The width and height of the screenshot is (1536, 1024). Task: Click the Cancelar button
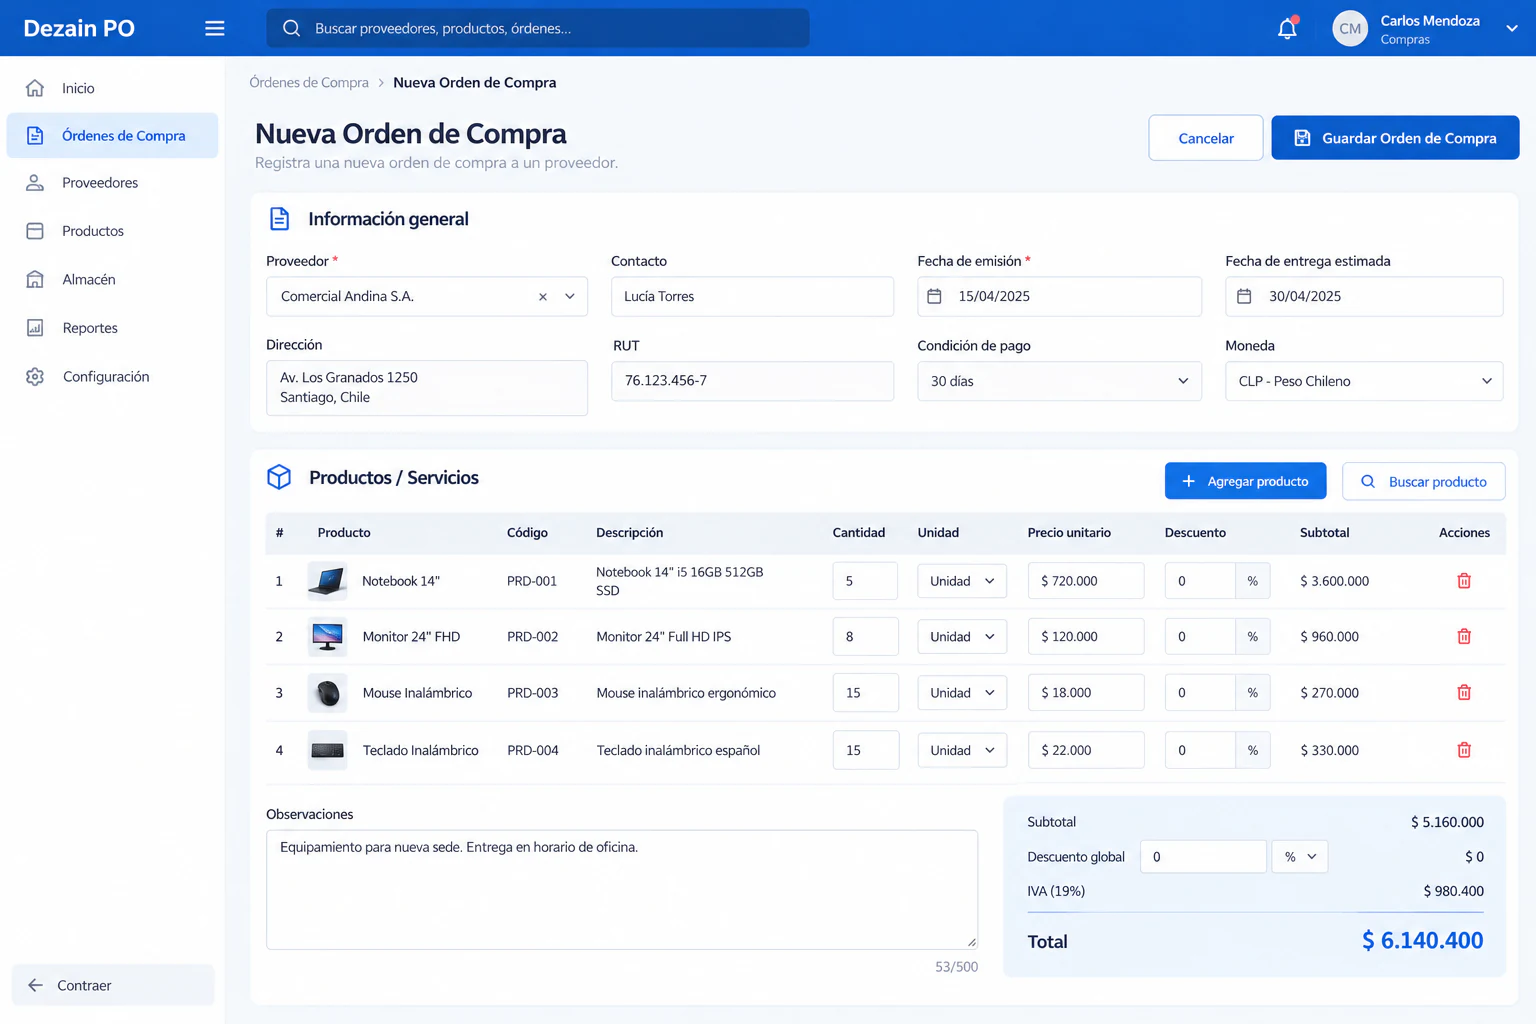tap(1205, 138)
